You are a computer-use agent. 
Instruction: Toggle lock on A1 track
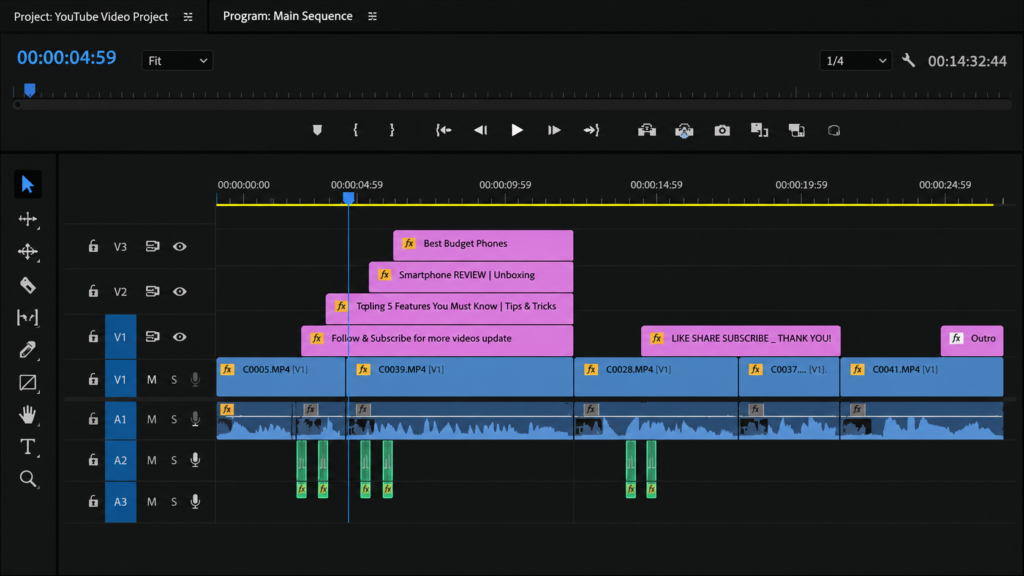(x=93, y=419)
